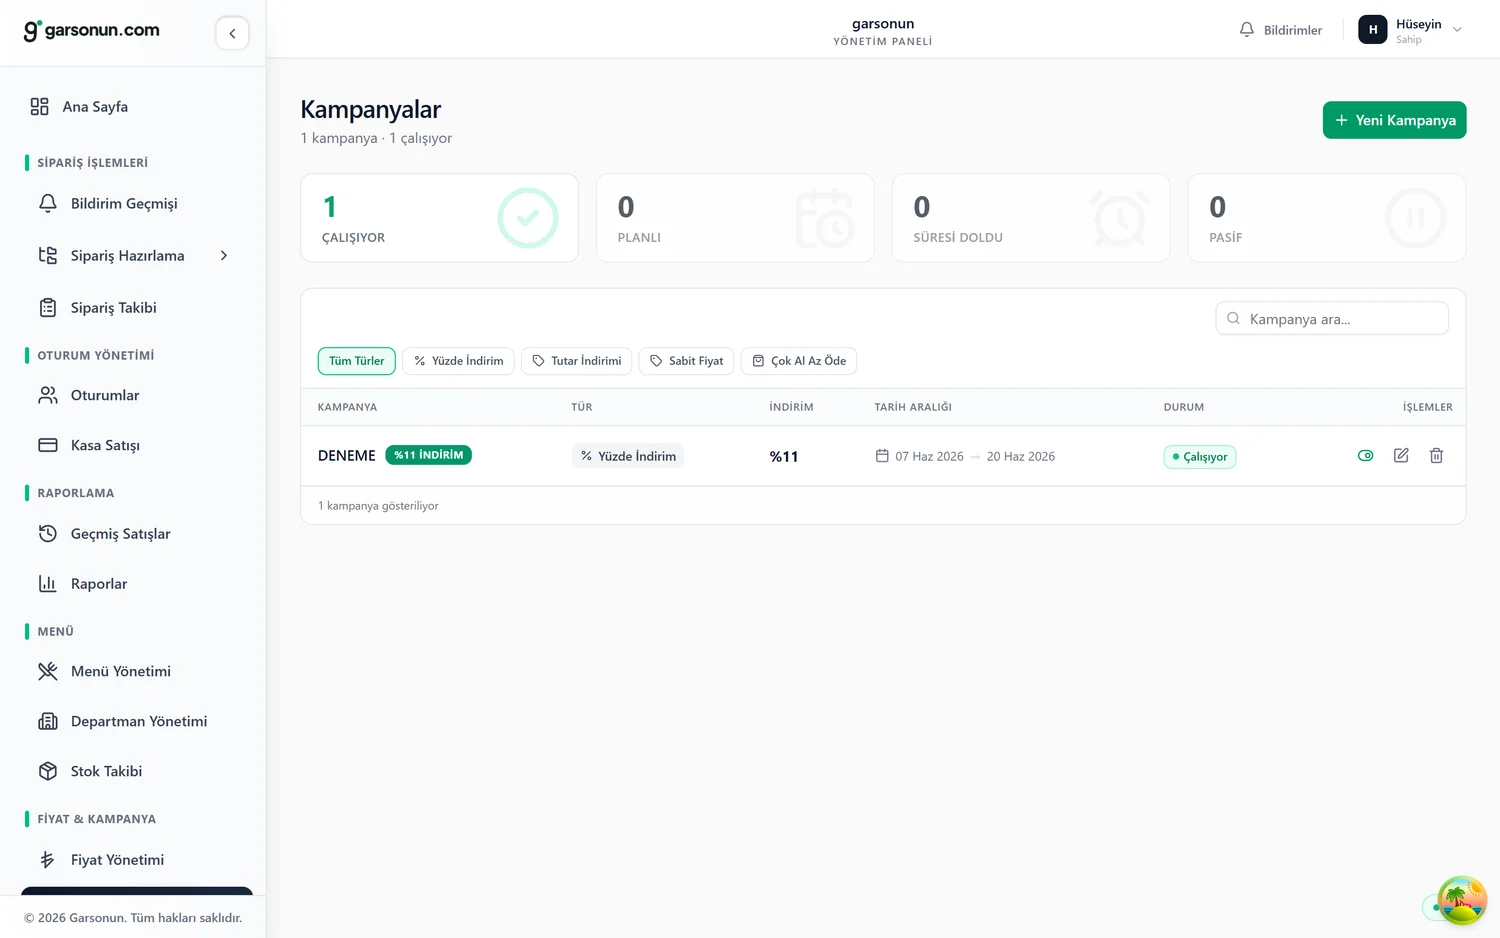The width and height of the screenshot is (1500, 938).
Task: Filter by Yüzde İndirim type
Action: (458, 361)
